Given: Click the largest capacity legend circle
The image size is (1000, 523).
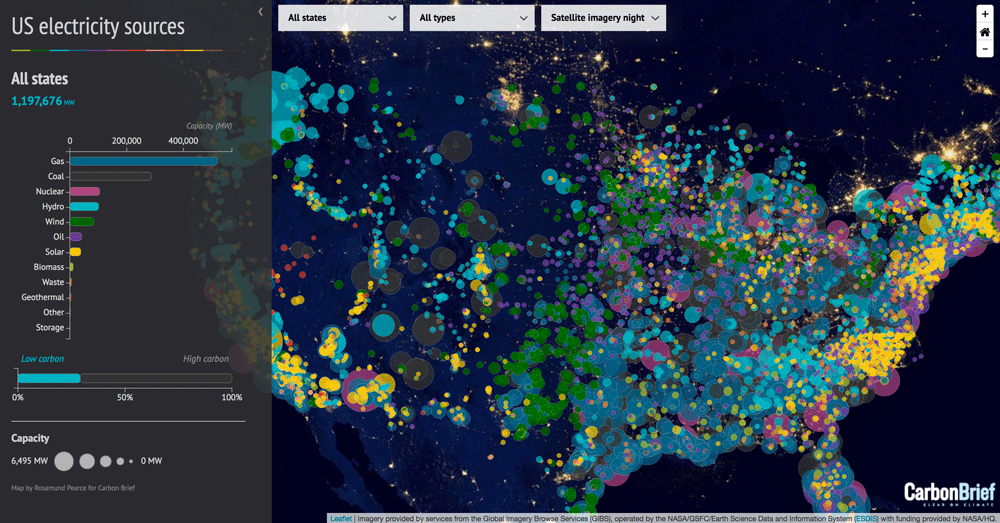Looking at the screenshot, I should 64,461.
